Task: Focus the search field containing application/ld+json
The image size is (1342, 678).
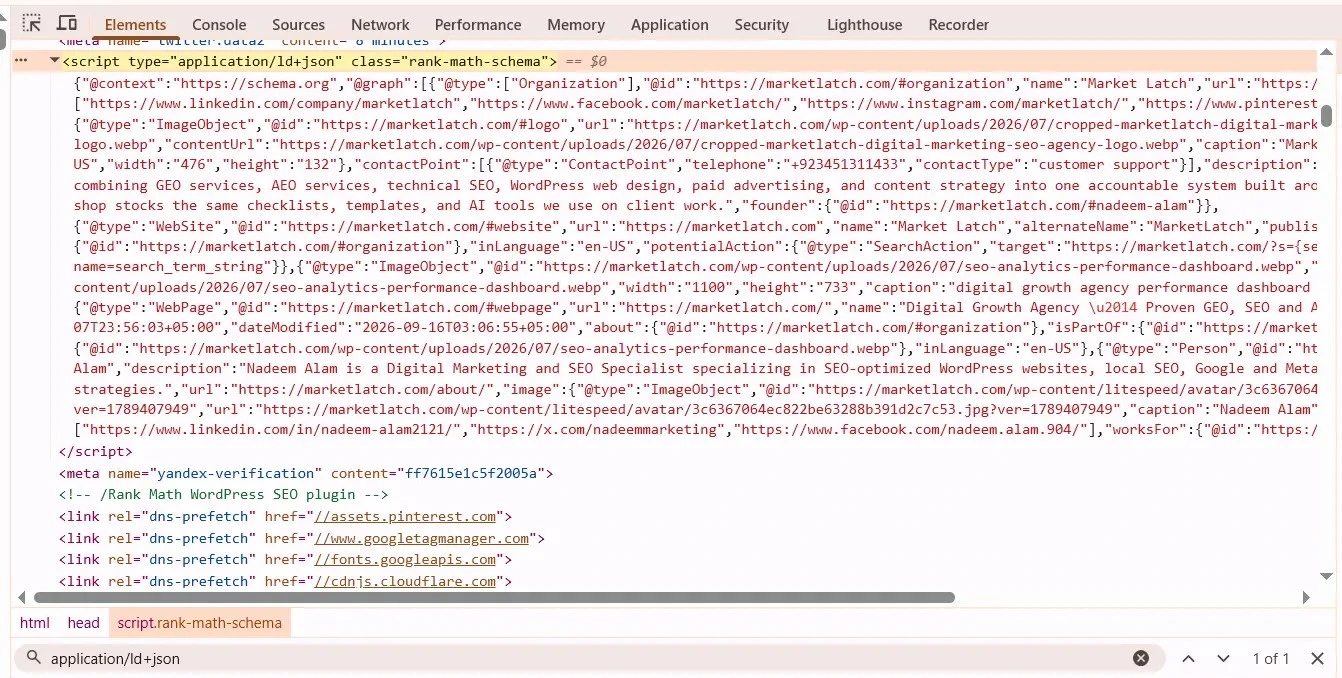Action: pyautogui.click(x=590, y=658)
